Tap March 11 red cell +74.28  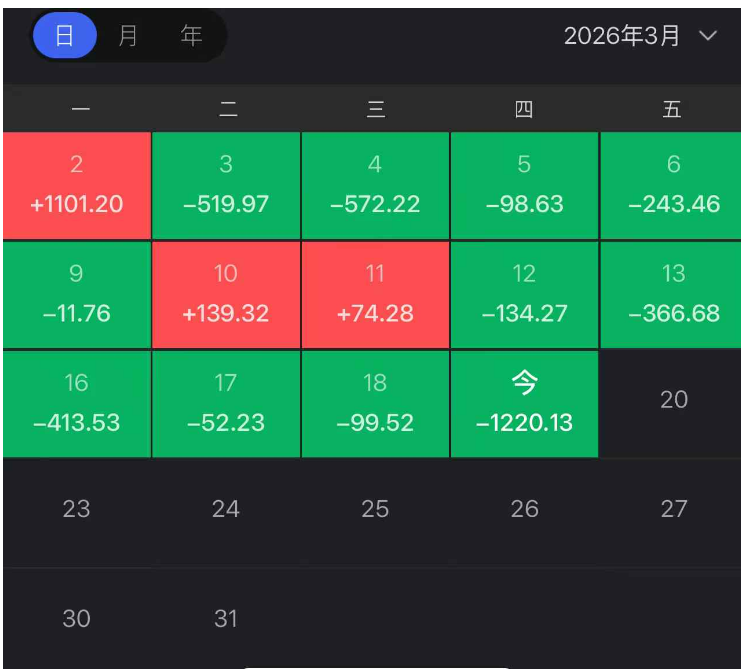pyautogui.click(x=375, y=295)
